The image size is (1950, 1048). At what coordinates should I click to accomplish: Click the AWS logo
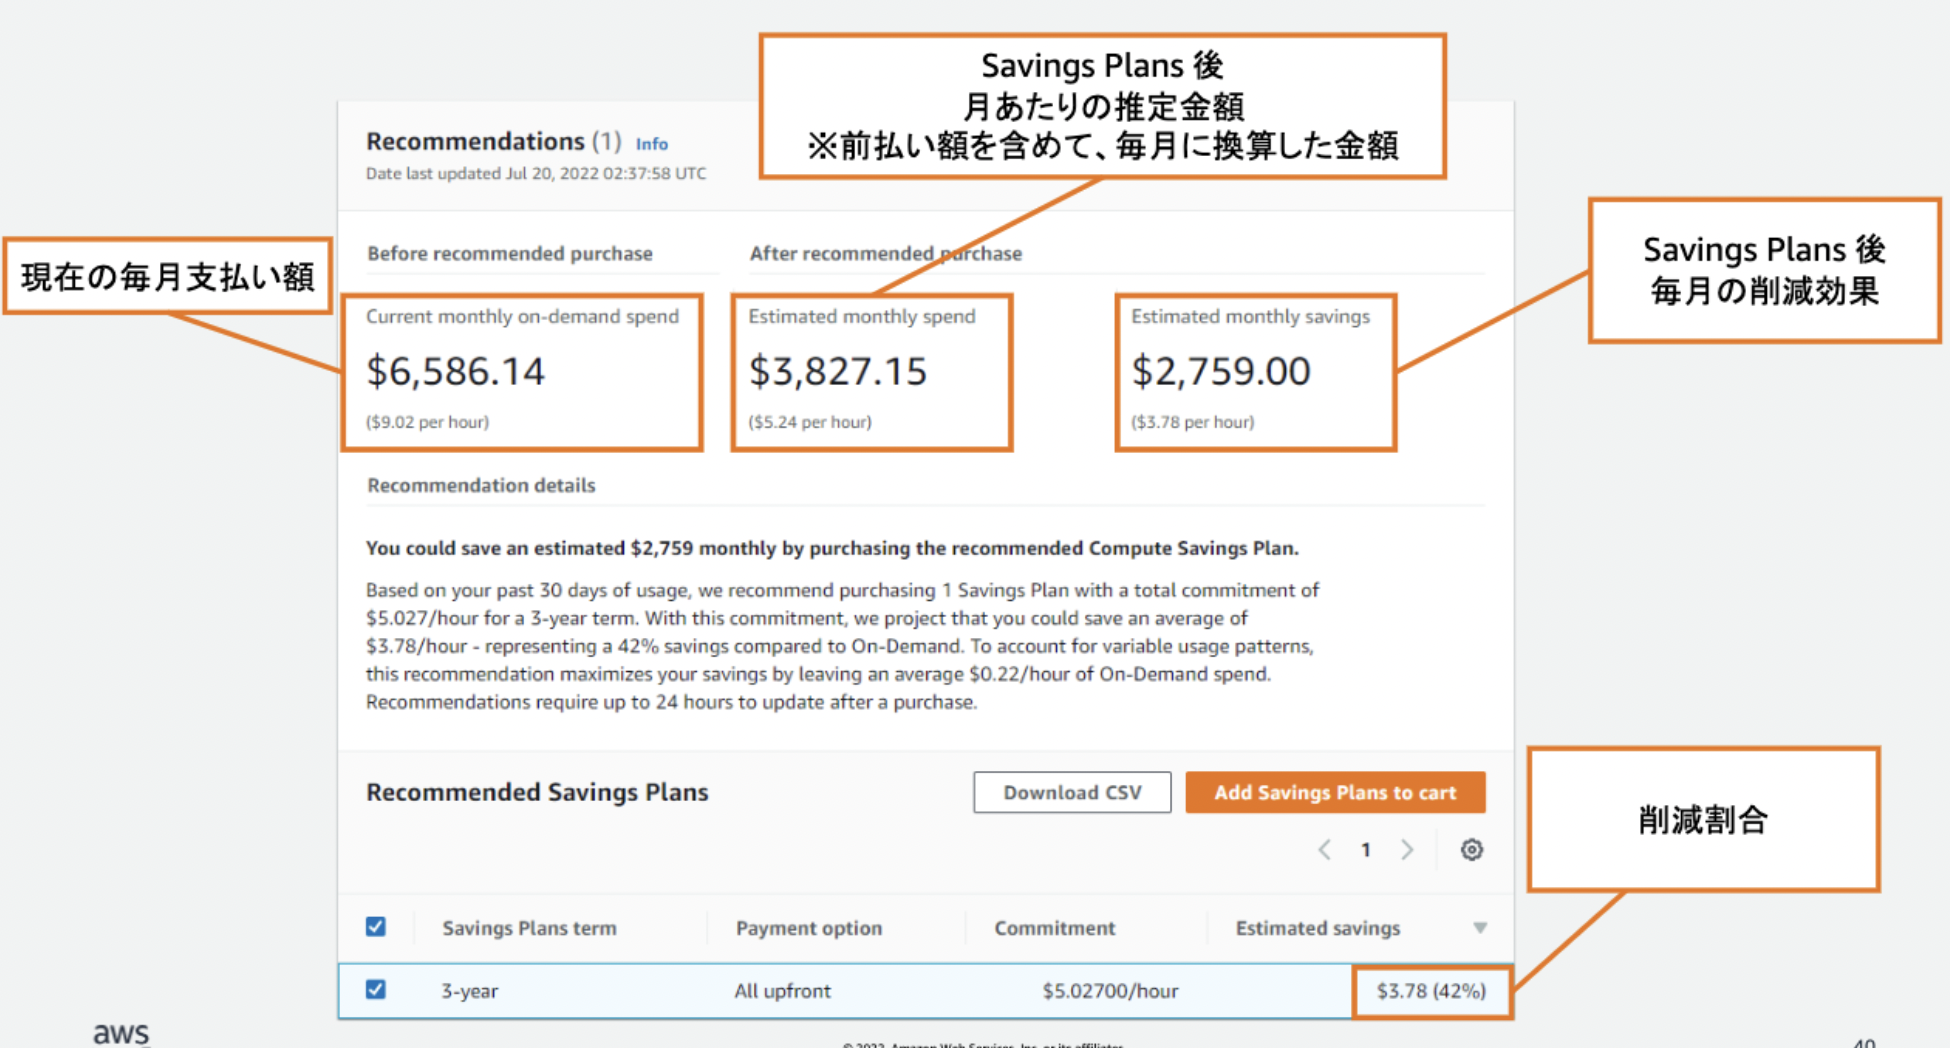click(121, 1033)
